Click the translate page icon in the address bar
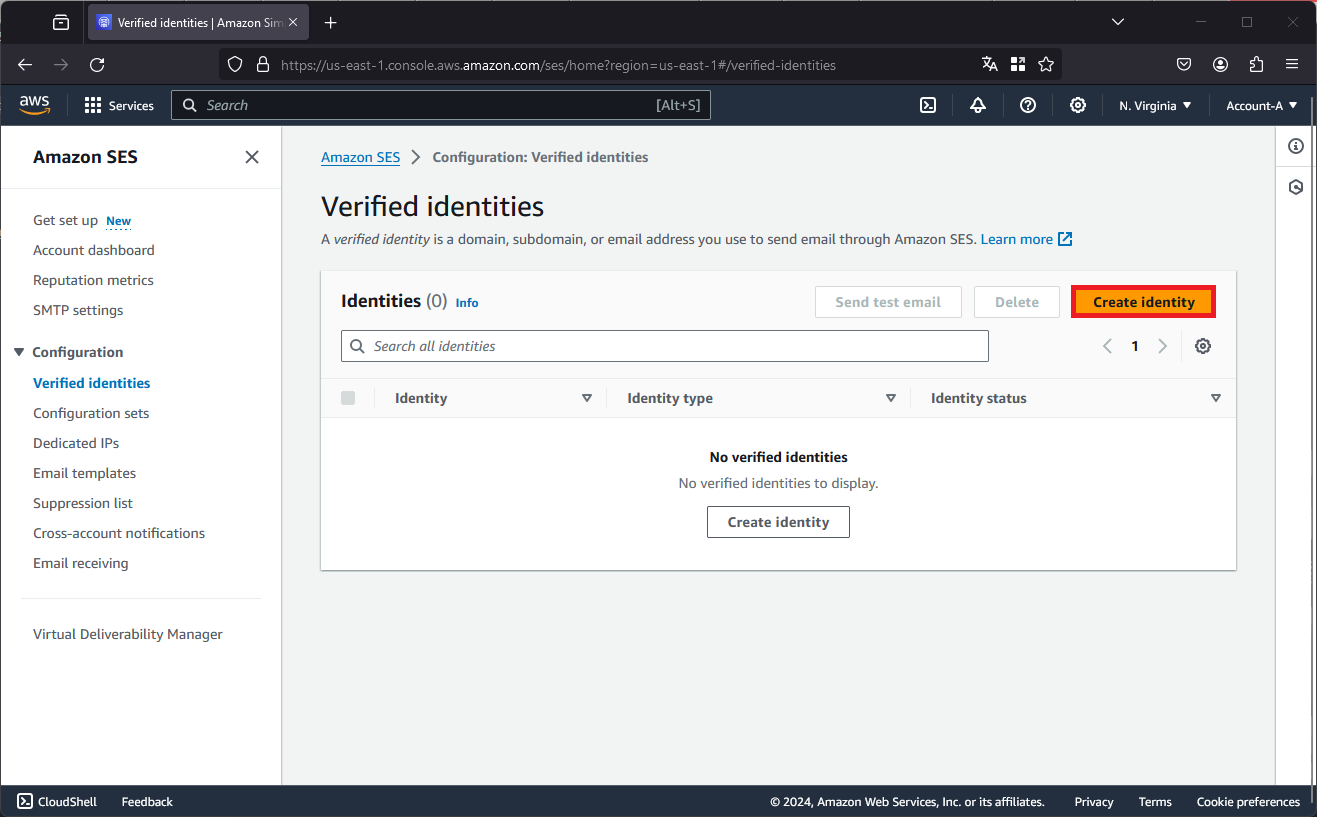1317x817 pixels. pyautogui.click(x=990, y=64)
